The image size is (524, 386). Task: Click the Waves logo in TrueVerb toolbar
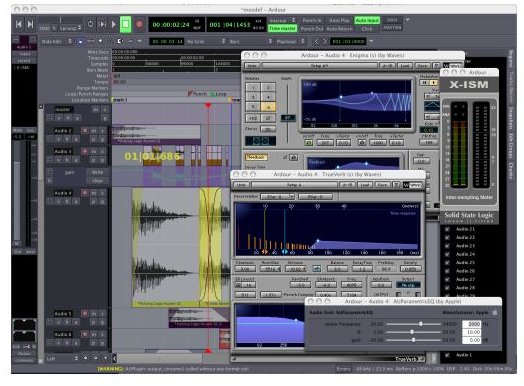point(412,185)
